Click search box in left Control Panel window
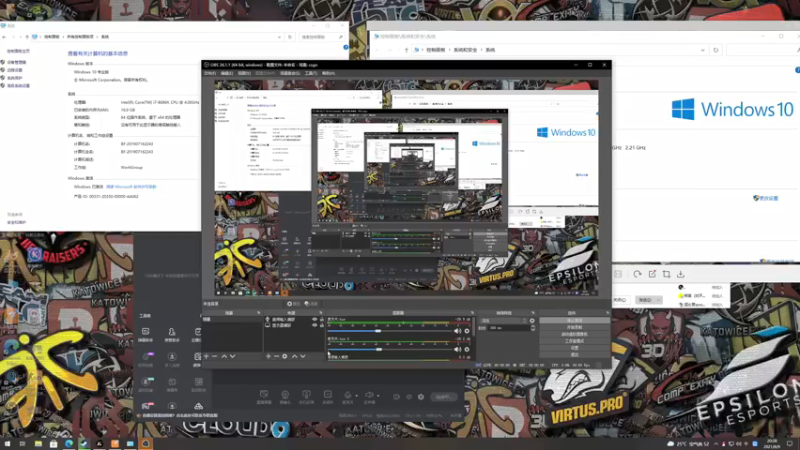 pos(322,37)
